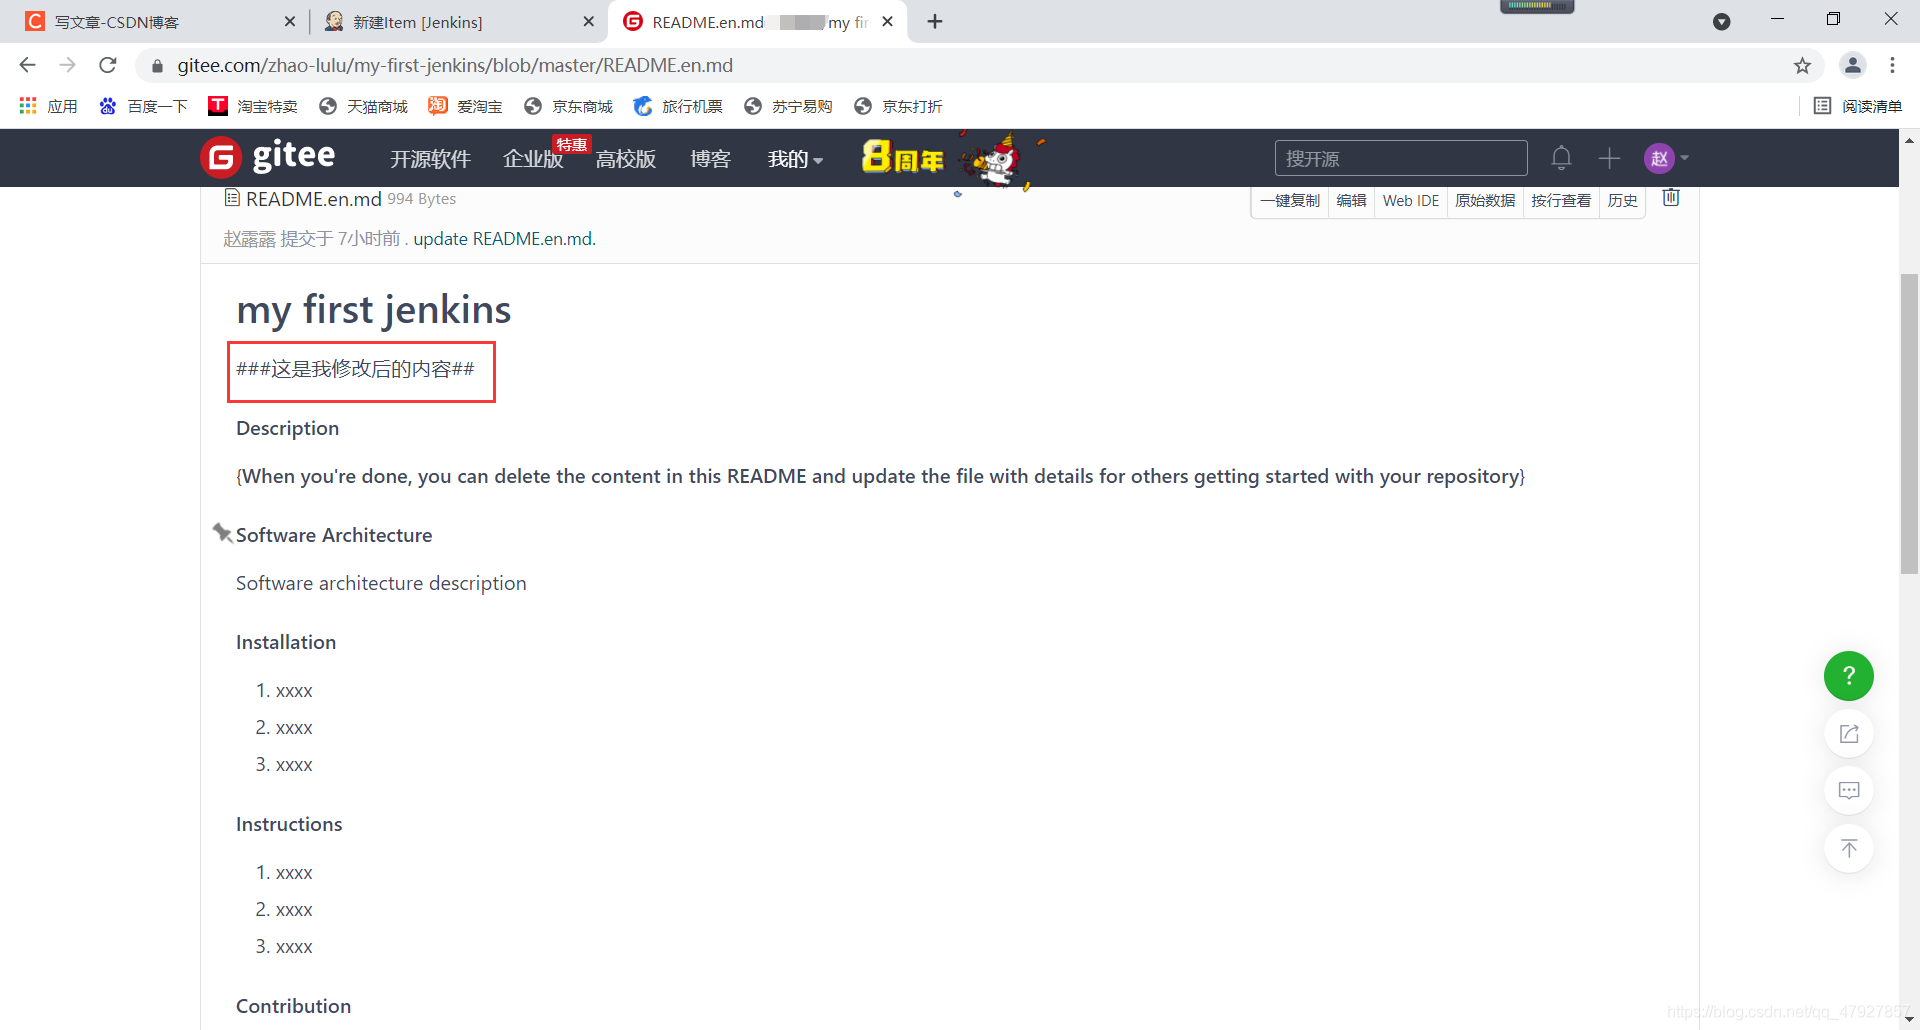This screenshot has width=1920, height=1030.
Task: Open the feedback chat floating icon
Action: point(1849,791)
